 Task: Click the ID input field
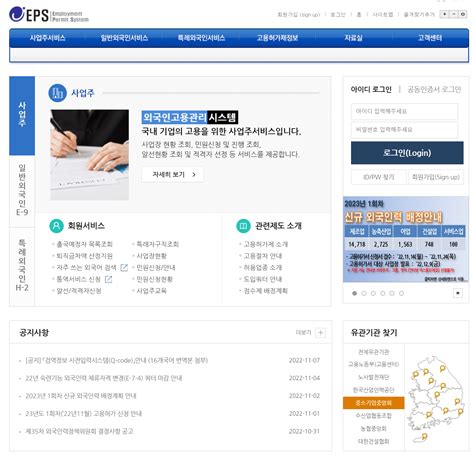coord(404,111)
